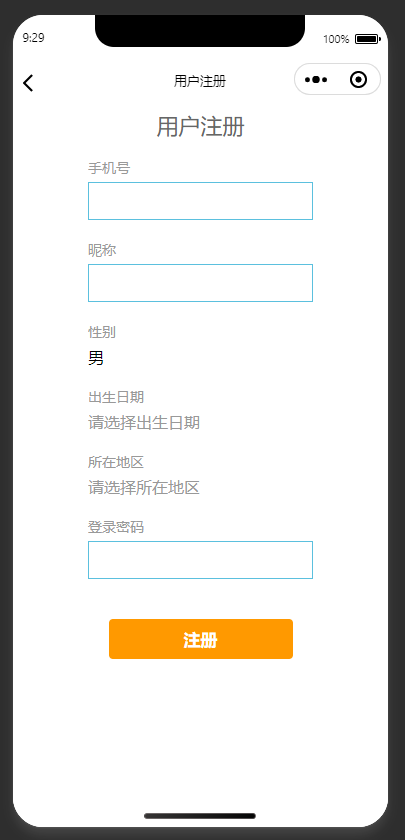Open the 请选择所在地区 region picker
This screenshot has height=840, width=405.
click(200, 488)
